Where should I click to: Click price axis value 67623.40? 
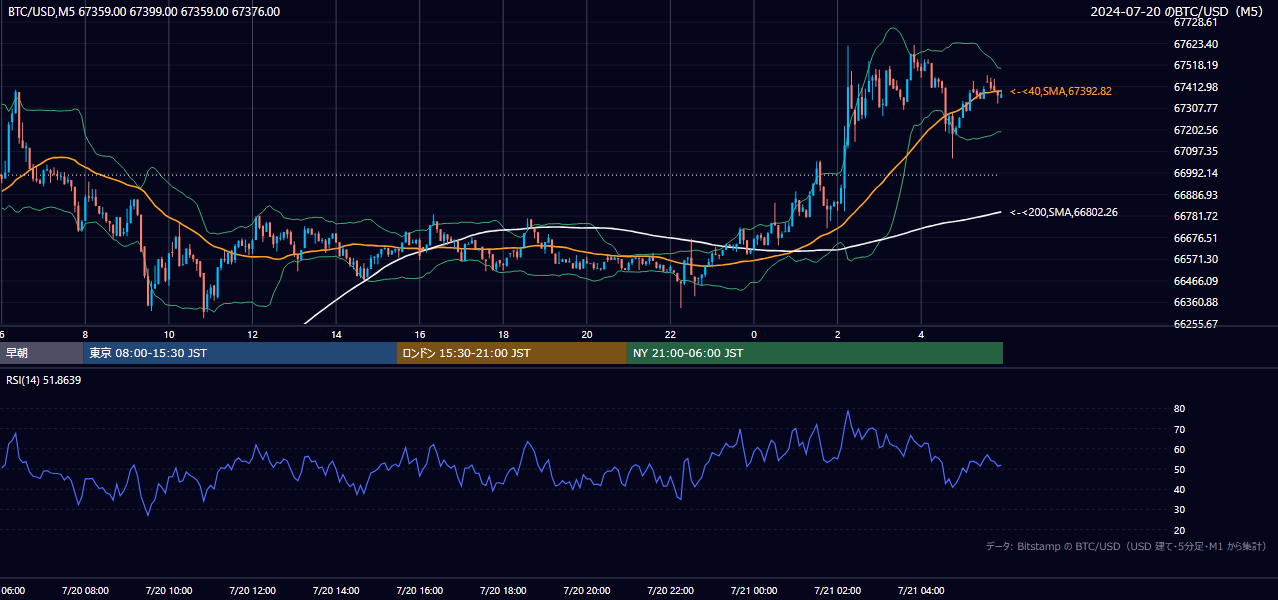[1196, 44]
